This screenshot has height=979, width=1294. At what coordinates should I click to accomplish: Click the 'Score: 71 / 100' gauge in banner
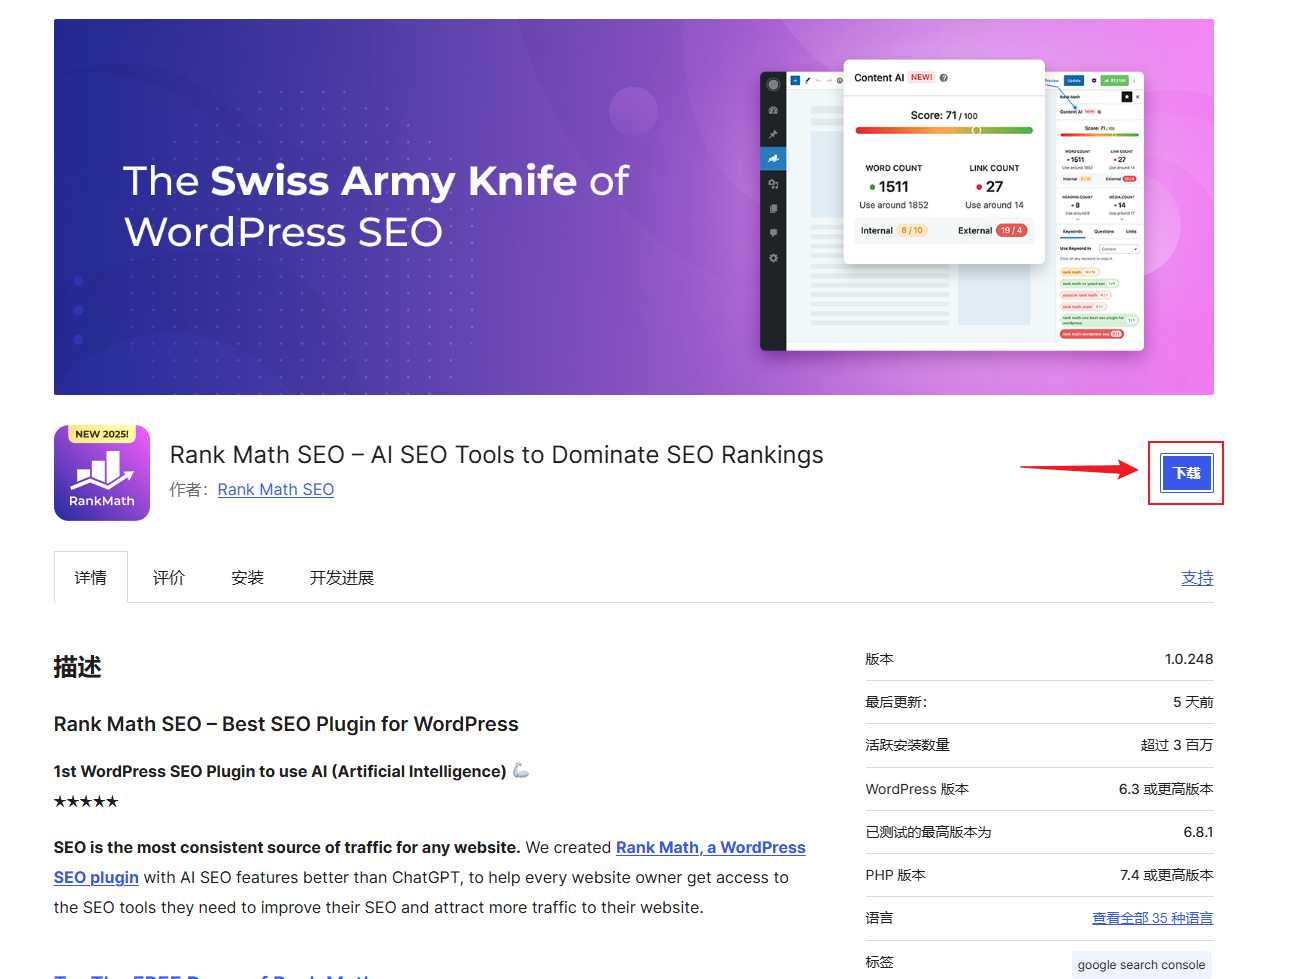point(944,122)
